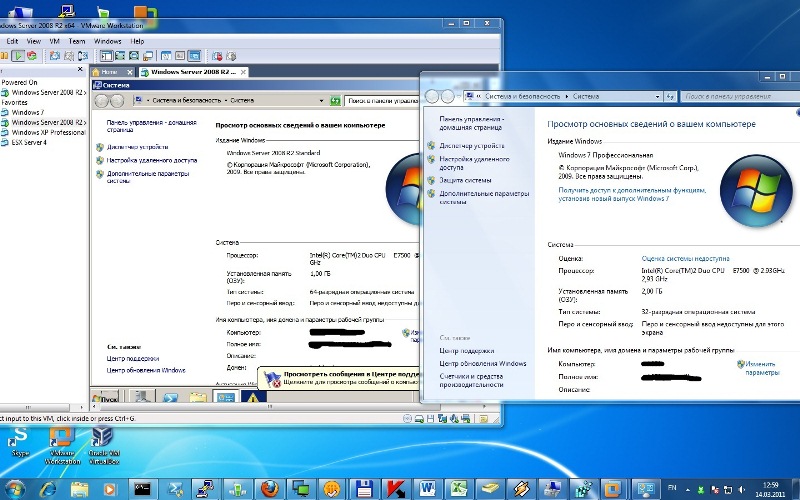Screen dimensions: 800x500
Task: Click the Kaspersky icon in the taskbar
Action: pyautogui.click(x=395, y=487)
